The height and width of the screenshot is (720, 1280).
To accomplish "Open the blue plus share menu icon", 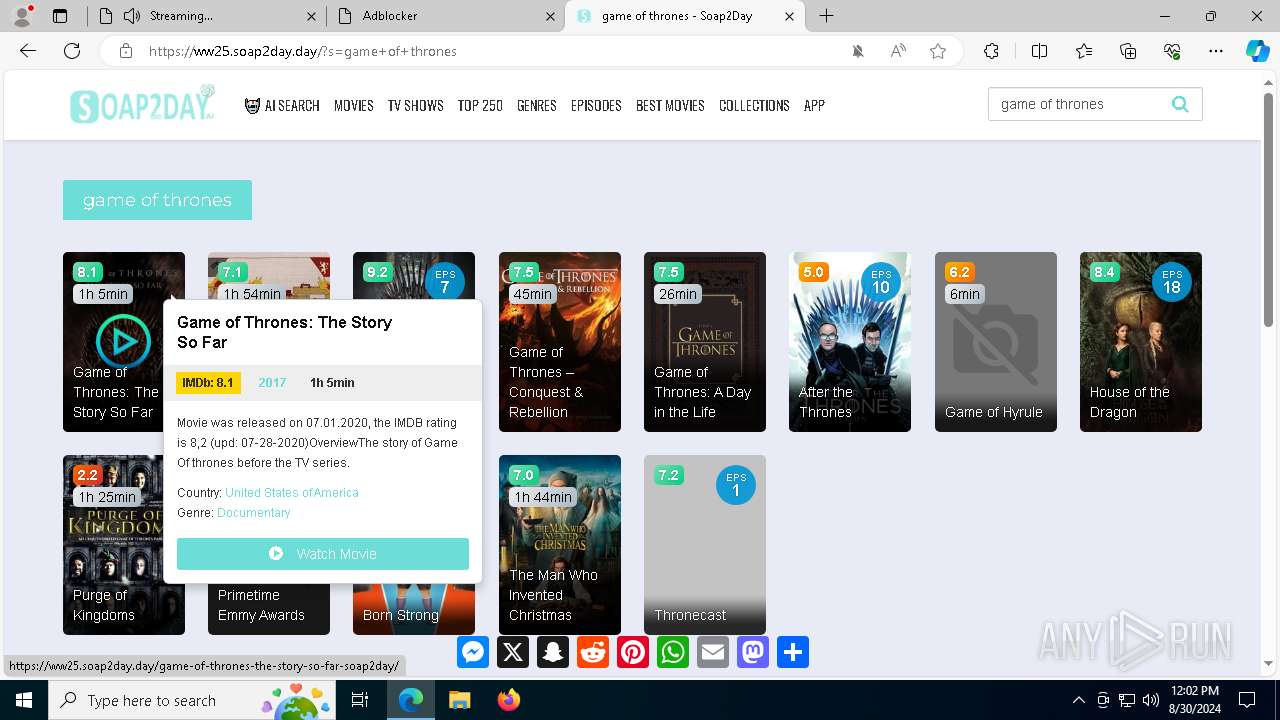I will pyautogui.click(x=793, y=652).
